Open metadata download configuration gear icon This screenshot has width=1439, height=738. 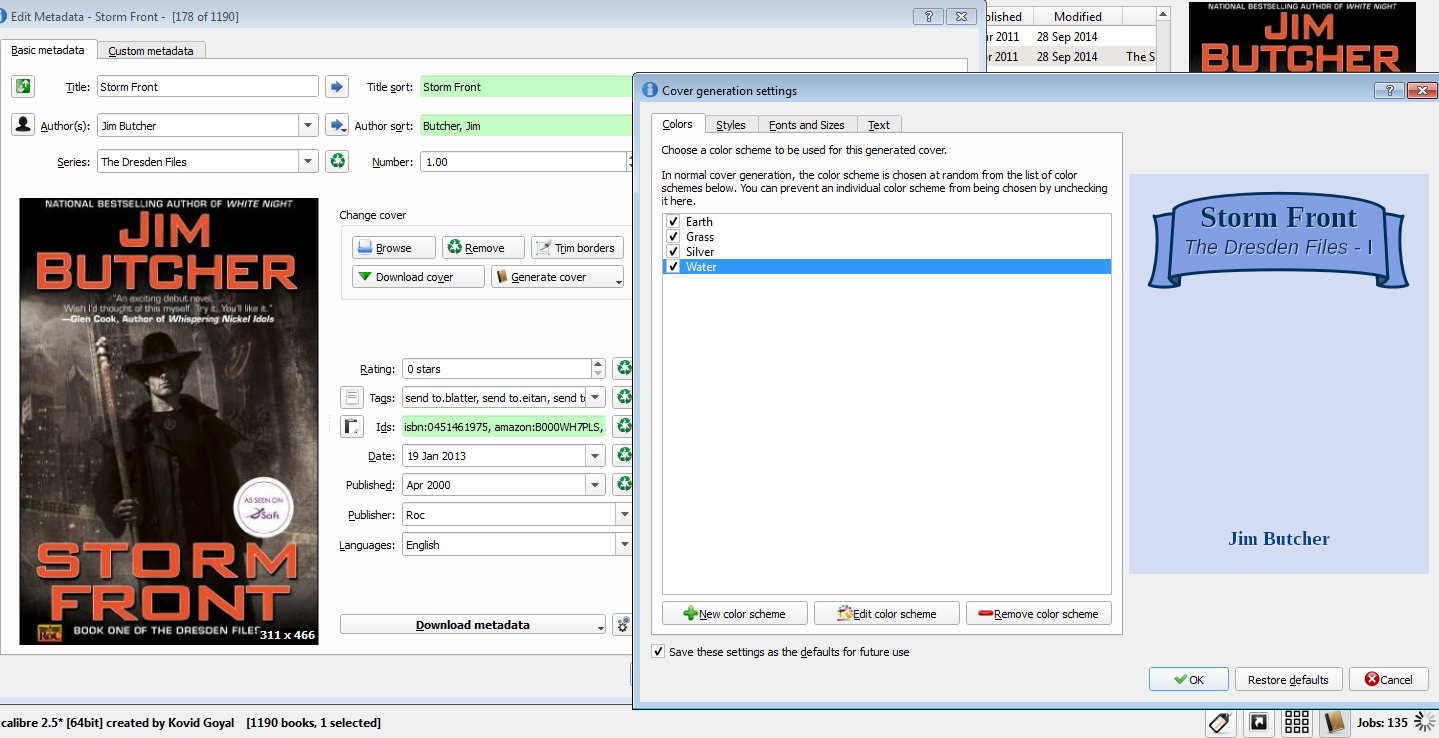pos(623,625)
